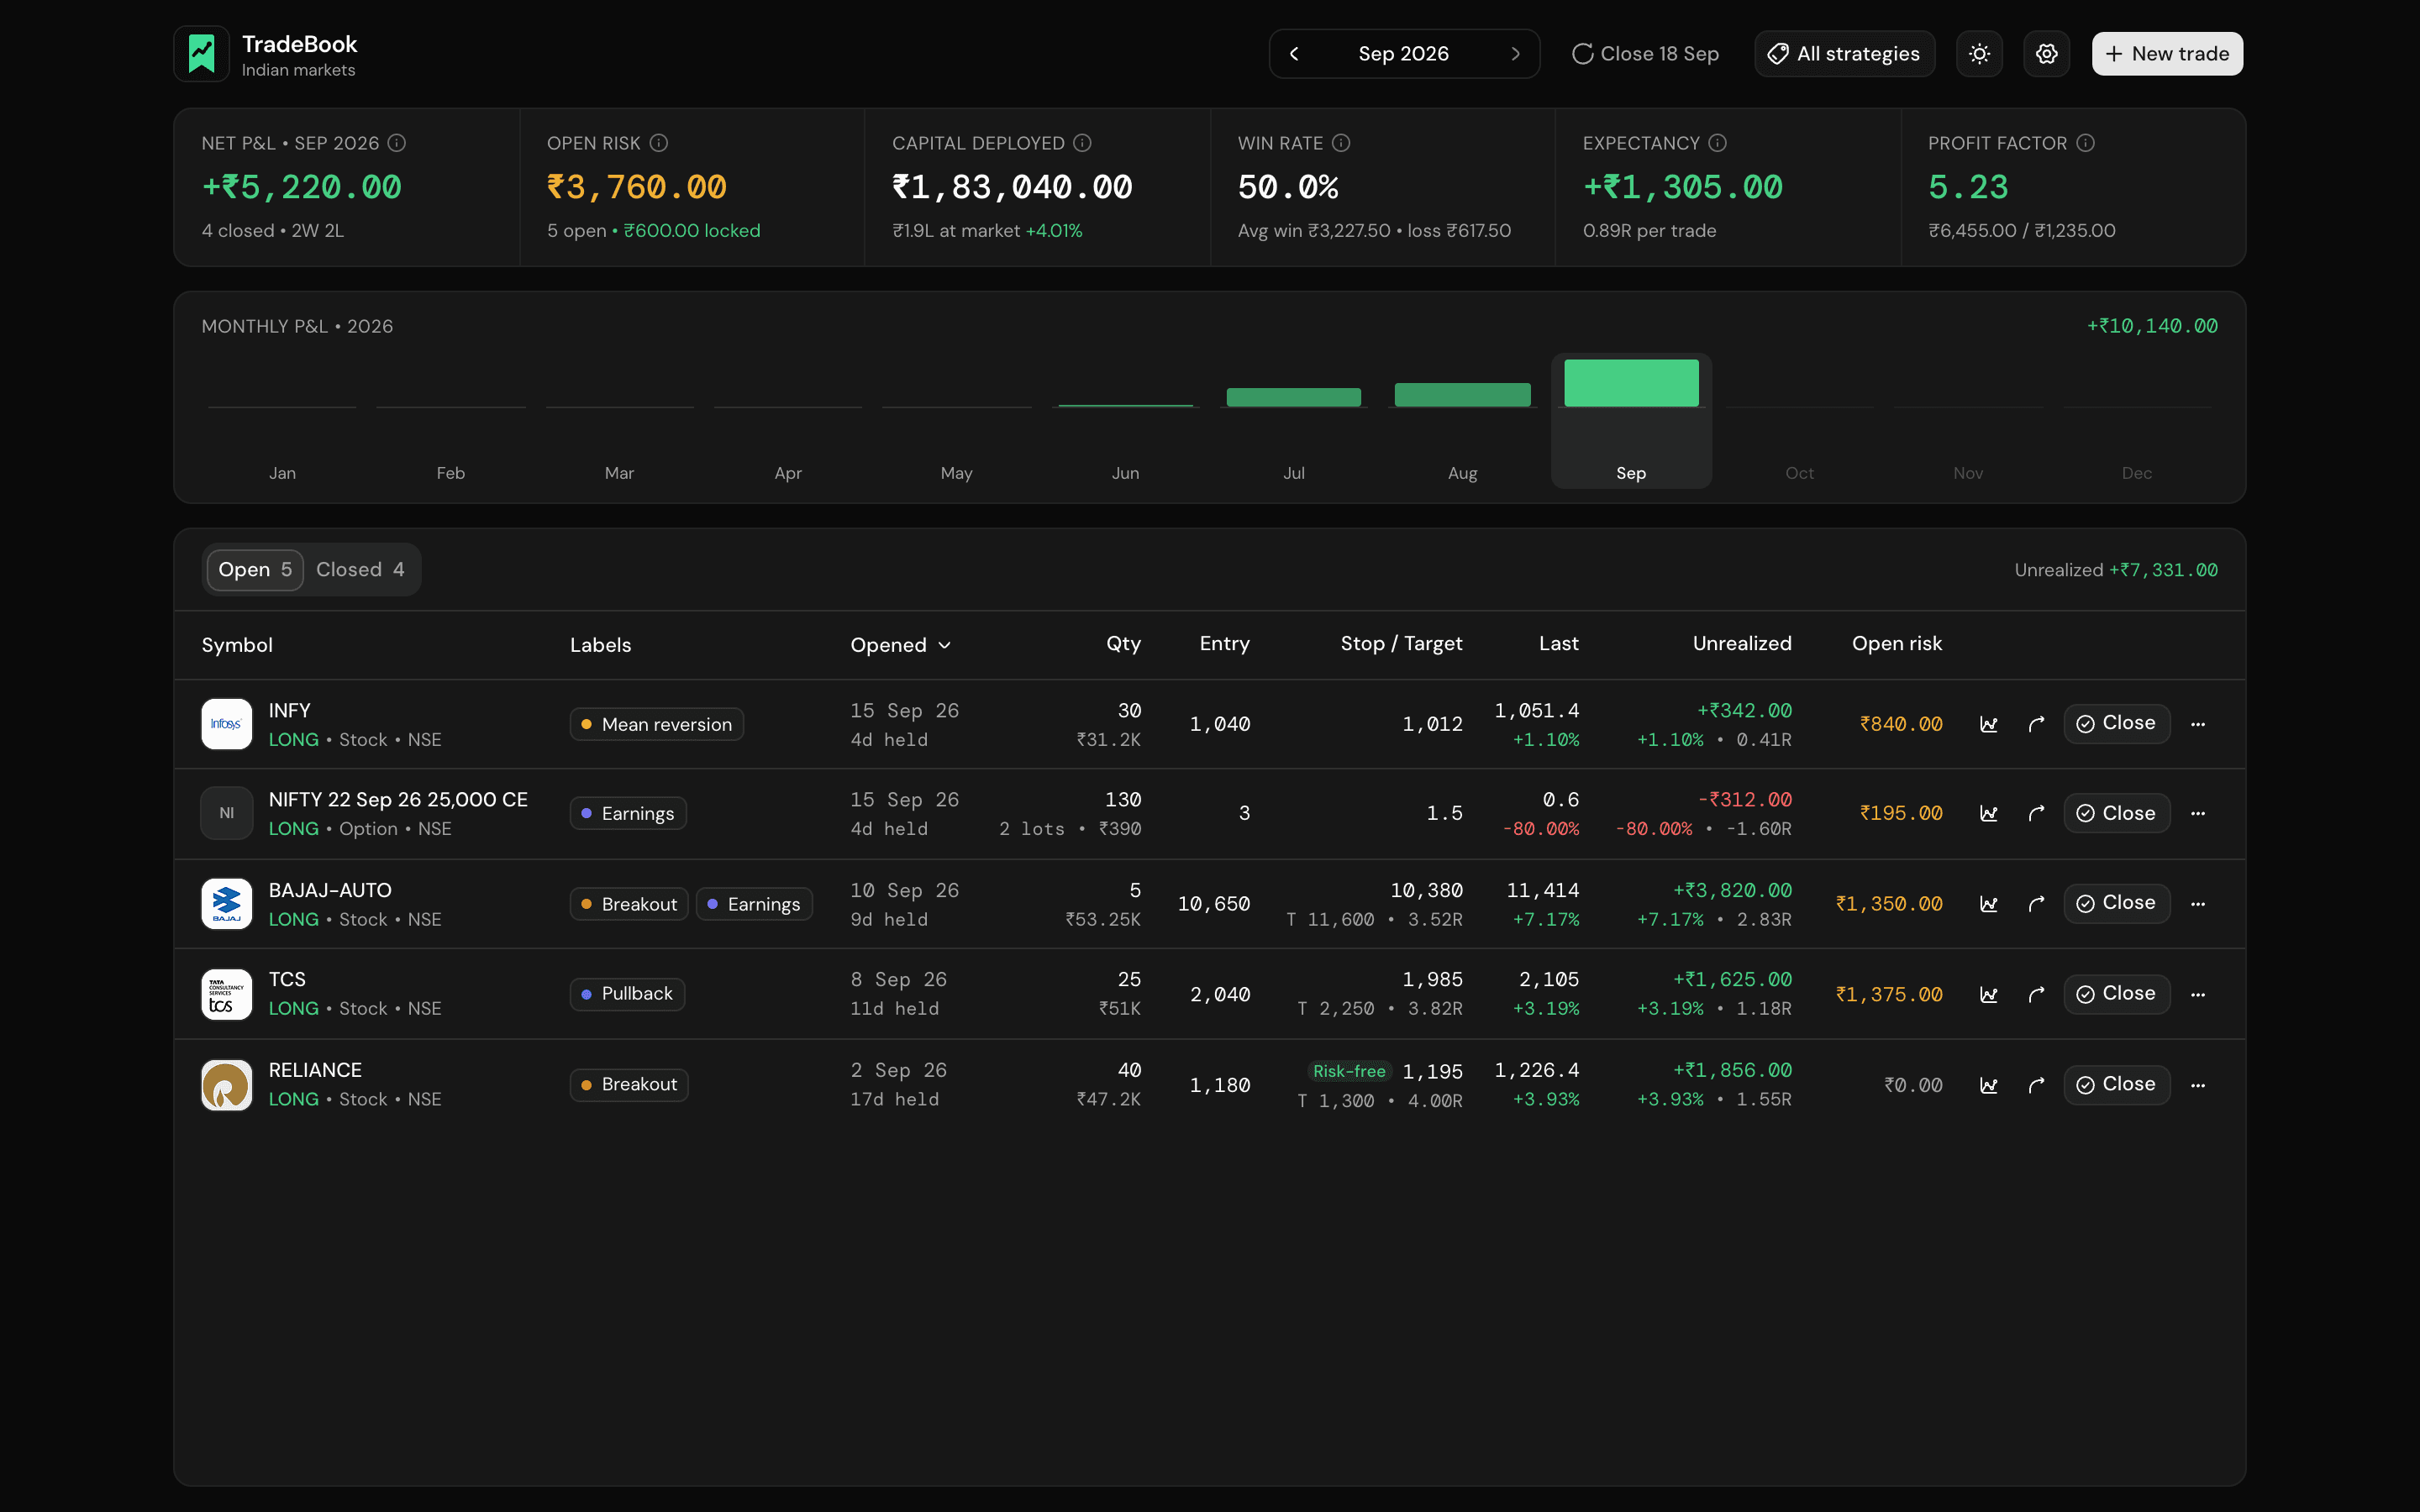
Task: Click Earnings label on BAJAJ-AUTO row
Action: [x=754, y=904]
